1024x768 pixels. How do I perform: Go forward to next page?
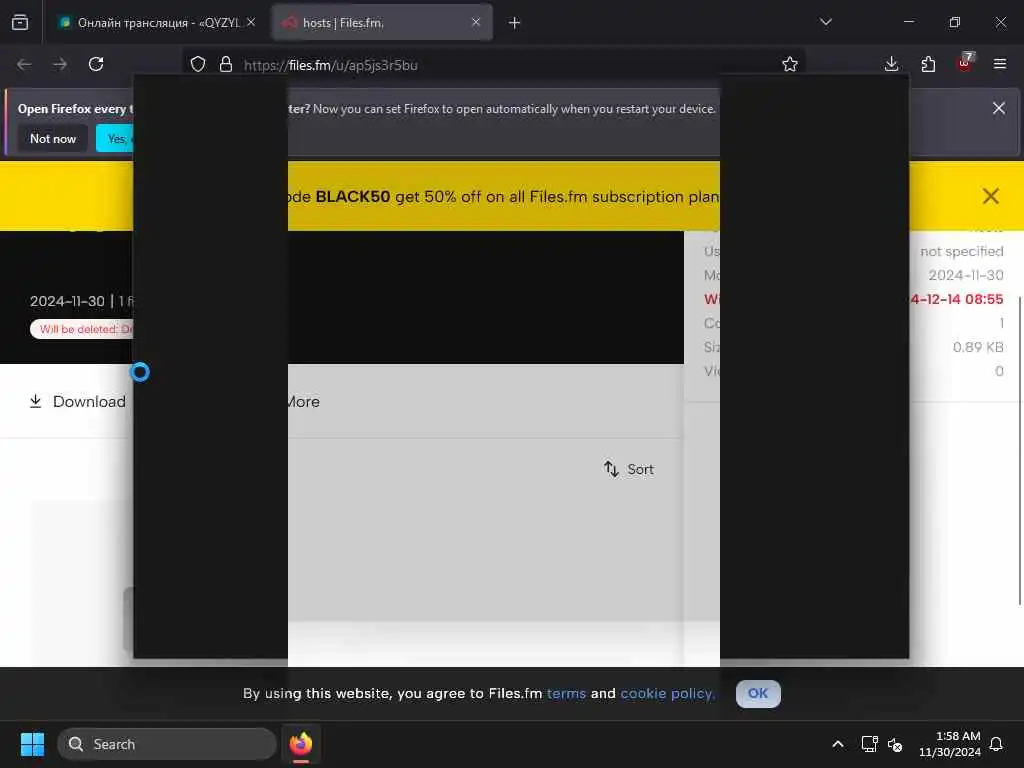click(x=60, y=64)
